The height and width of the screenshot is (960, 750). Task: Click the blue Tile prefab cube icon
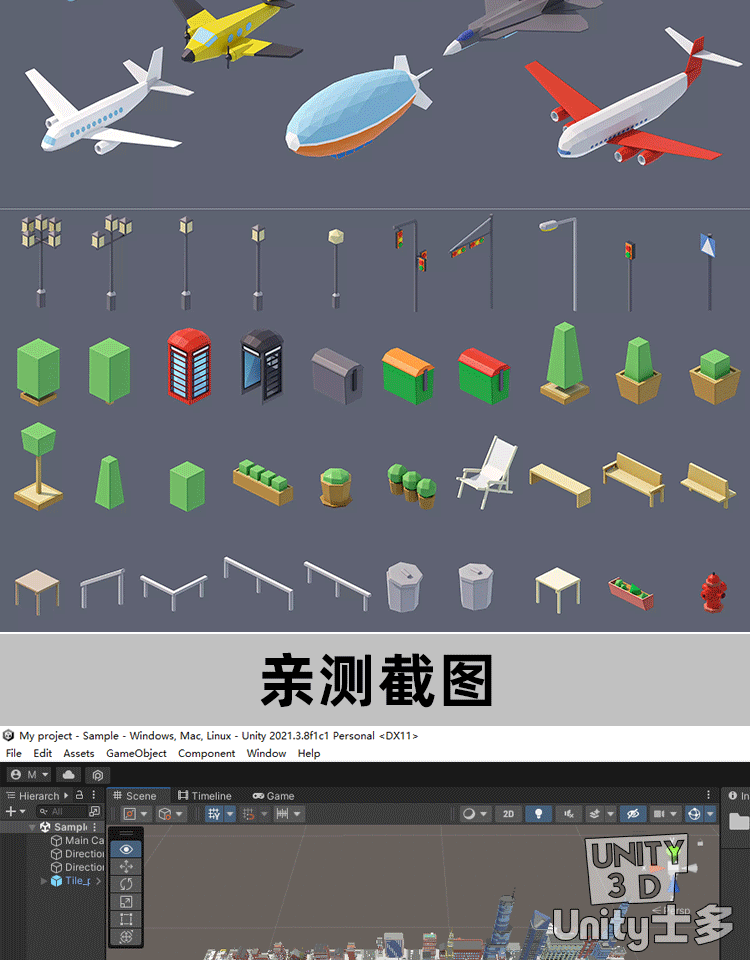tap(56, 881)
